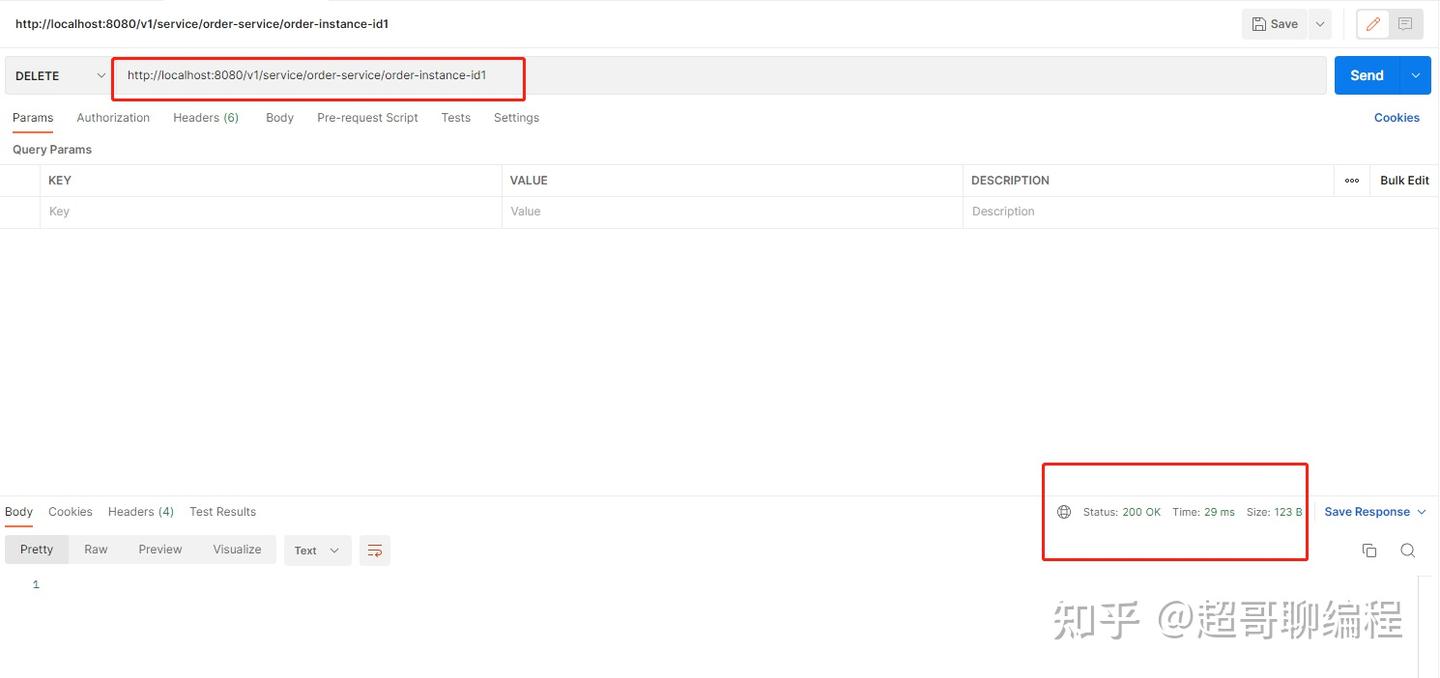Screen dimensions: 1440x678
Task: Open the Save options dropdown arrow
Action: [1320, 24]
